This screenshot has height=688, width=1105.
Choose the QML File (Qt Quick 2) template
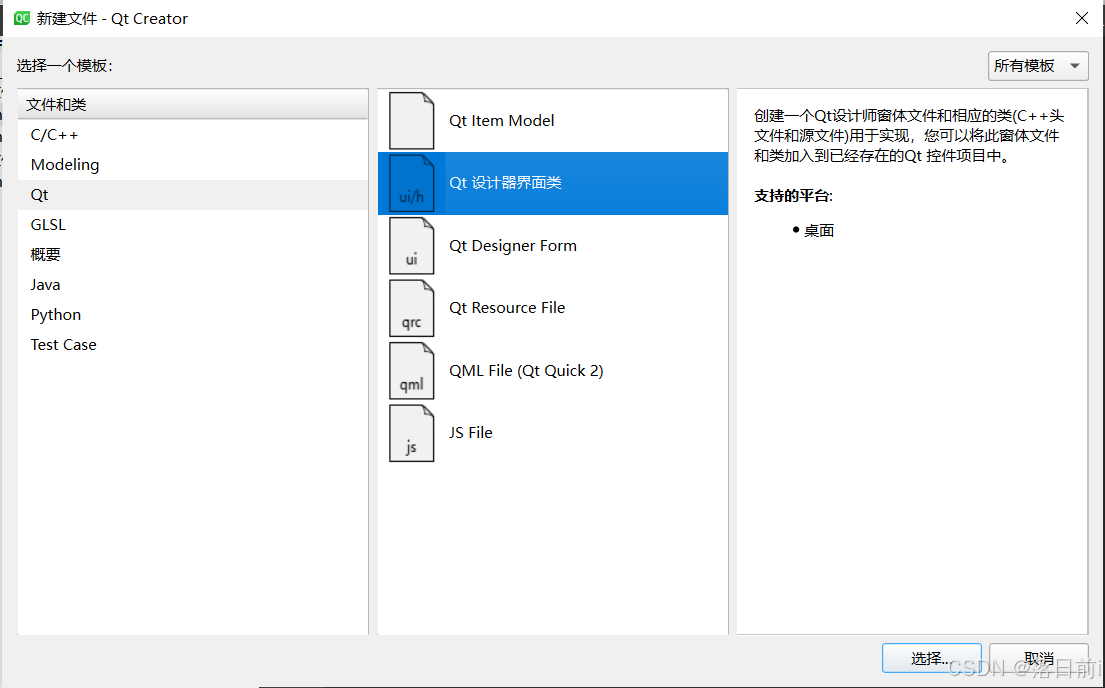tap(552, 371)
